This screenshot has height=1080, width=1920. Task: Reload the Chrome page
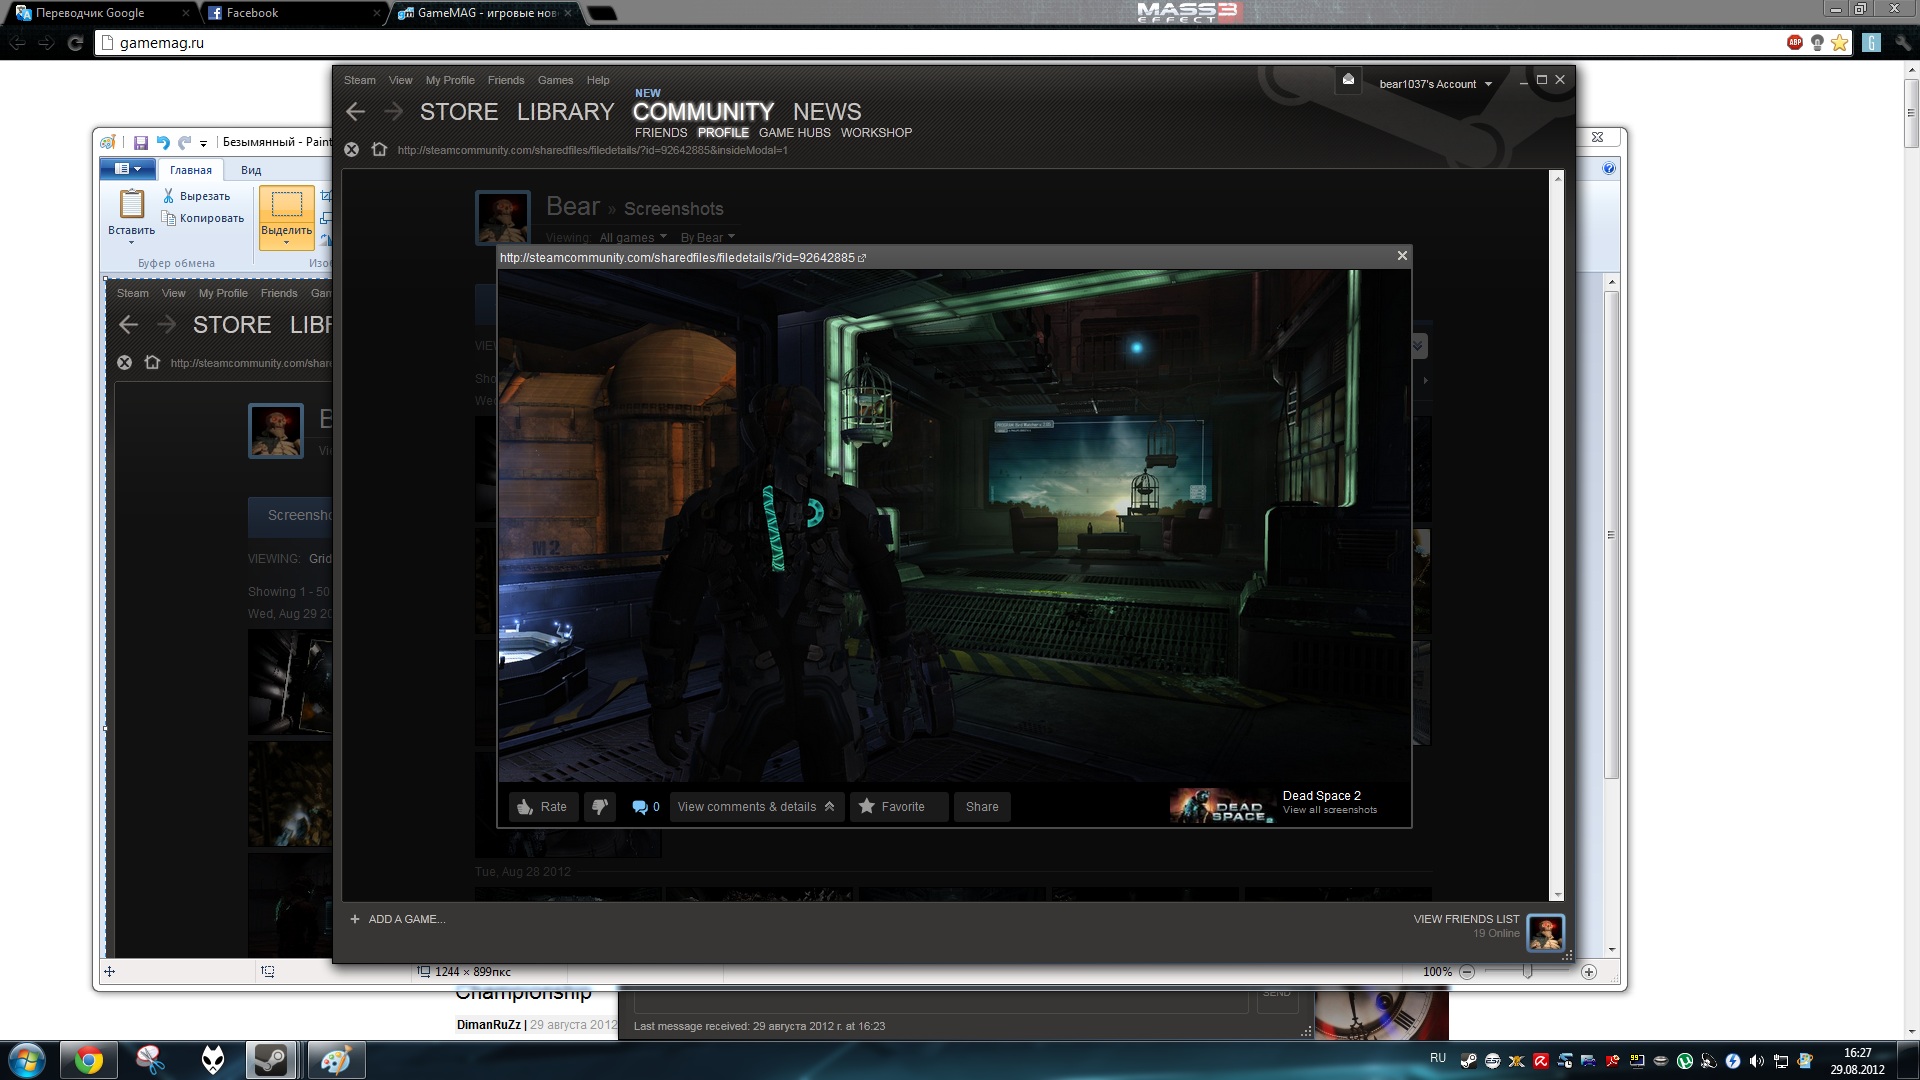pos(75,43)
